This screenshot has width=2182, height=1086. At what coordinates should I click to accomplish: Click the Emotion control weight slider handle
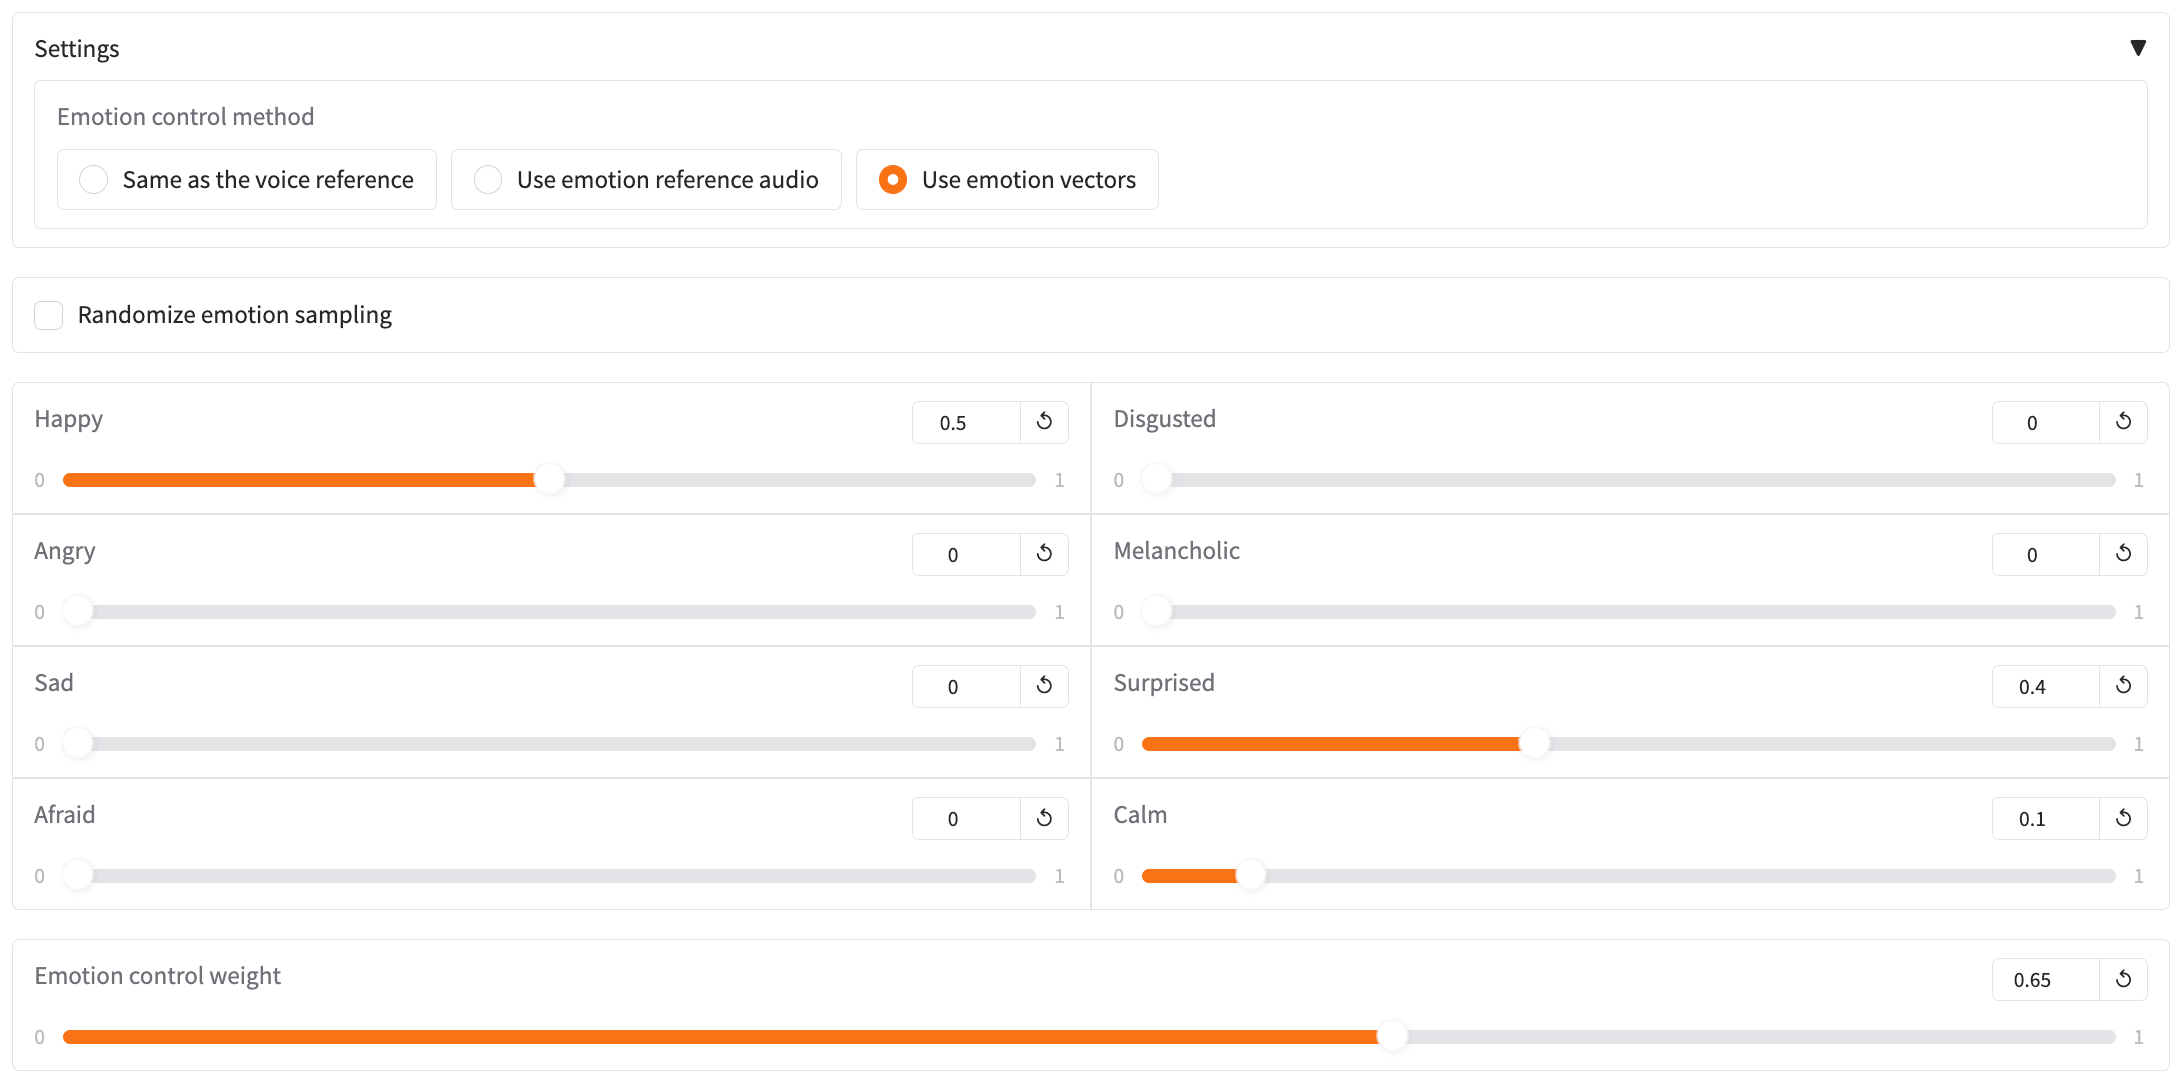pyautogui.click(x=1392, y=1037)
